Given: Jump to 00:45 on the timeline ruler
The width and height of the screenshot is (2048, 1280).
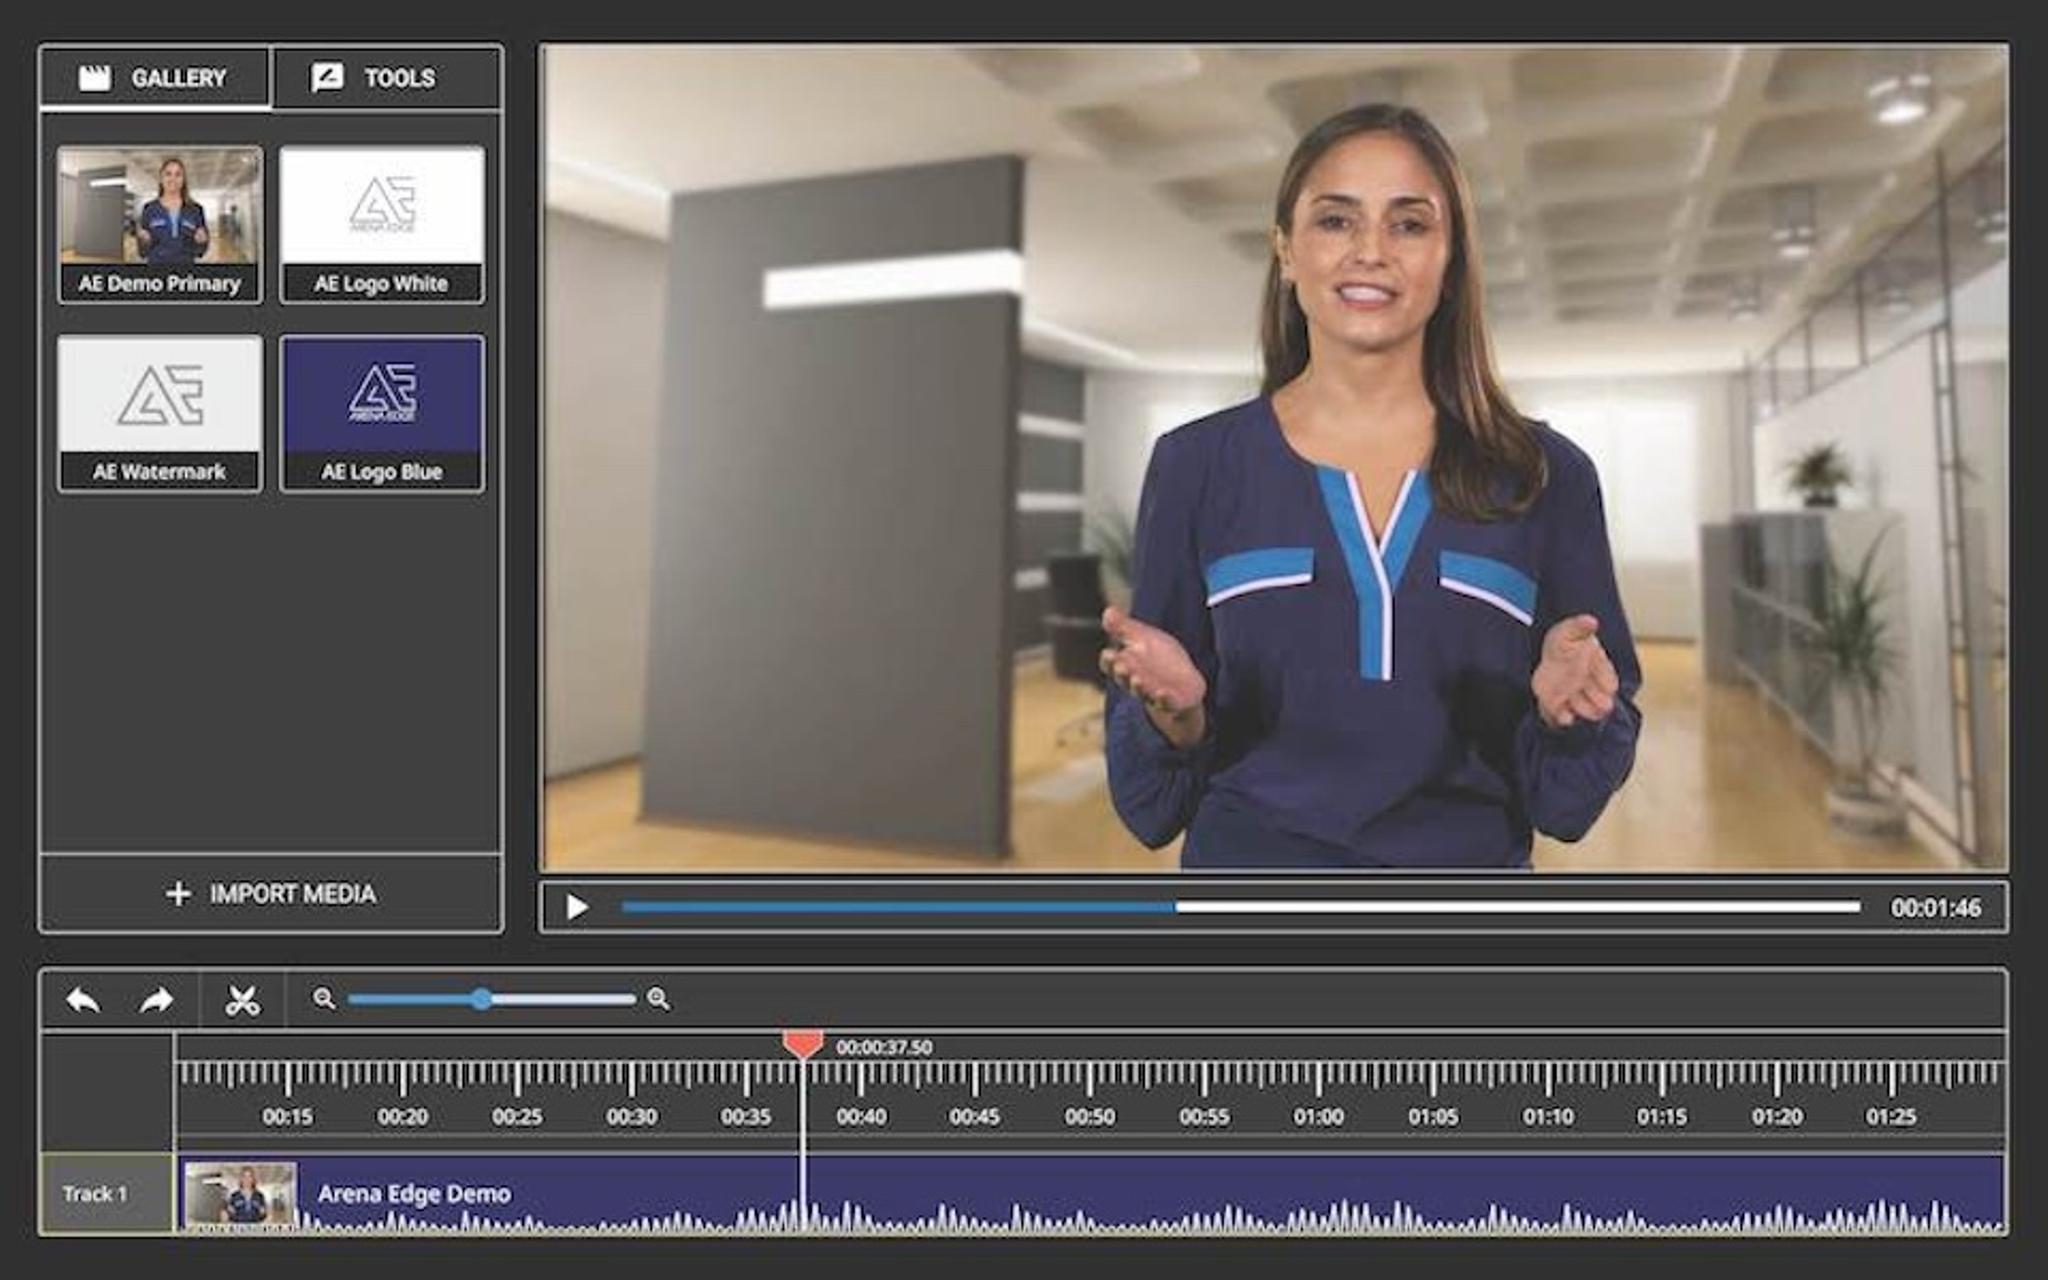Looking at the screenshot, I should [975, 1116].
